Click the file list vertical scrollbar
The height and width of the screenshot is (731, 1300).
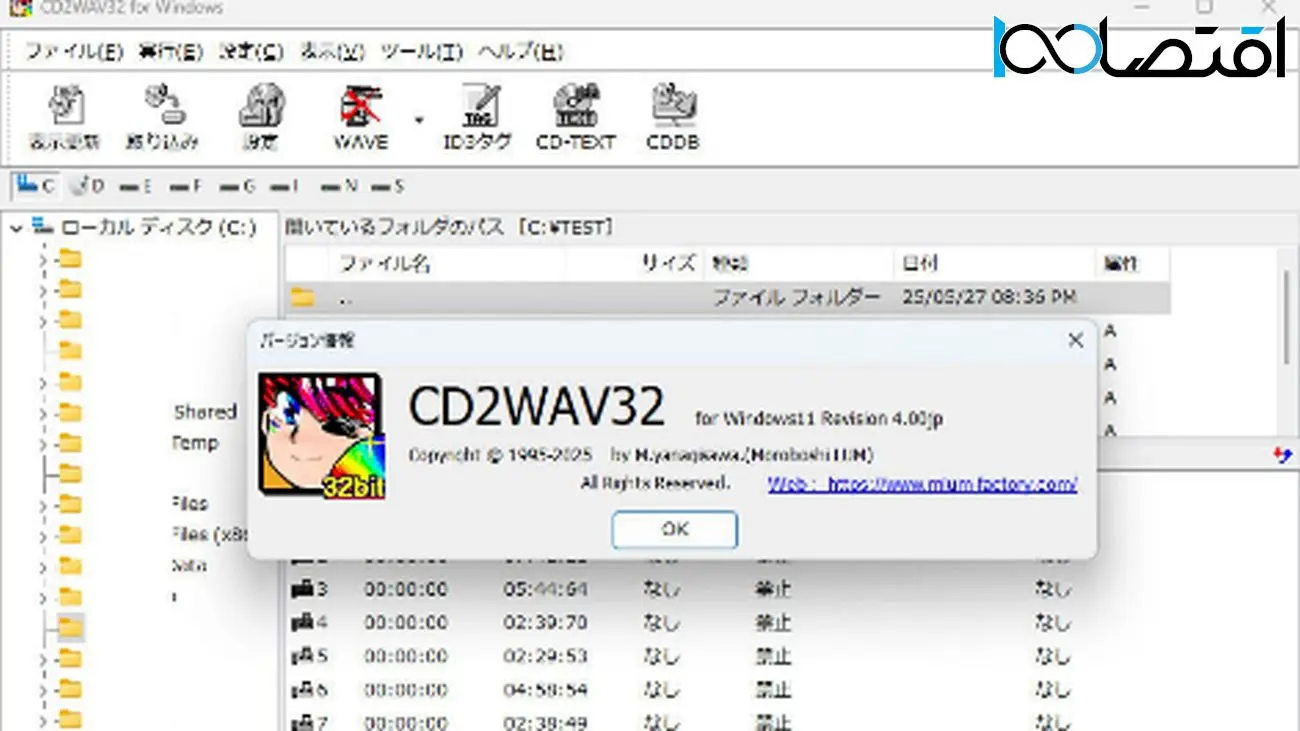coord(1286,317)
